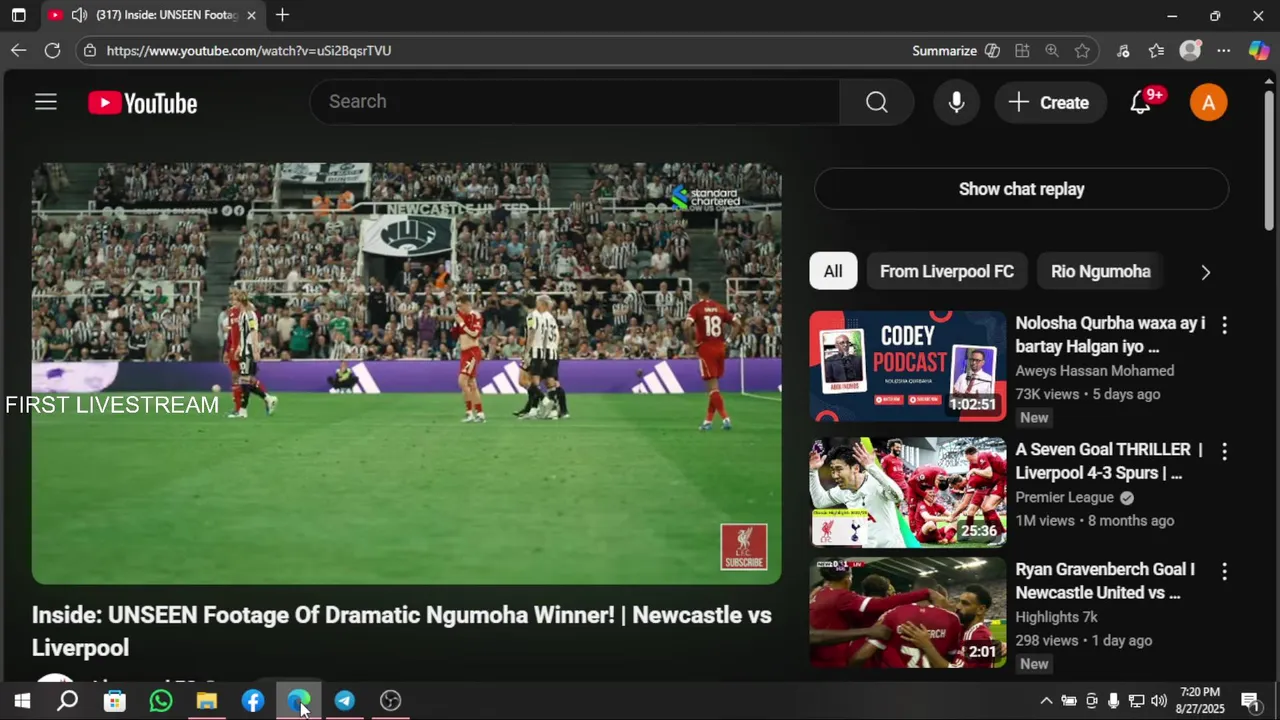Open title 'Nolosha Qurbha waxa ay i bartay'
Viewport: 1280px width, 720px height.
pos(1110,335)
